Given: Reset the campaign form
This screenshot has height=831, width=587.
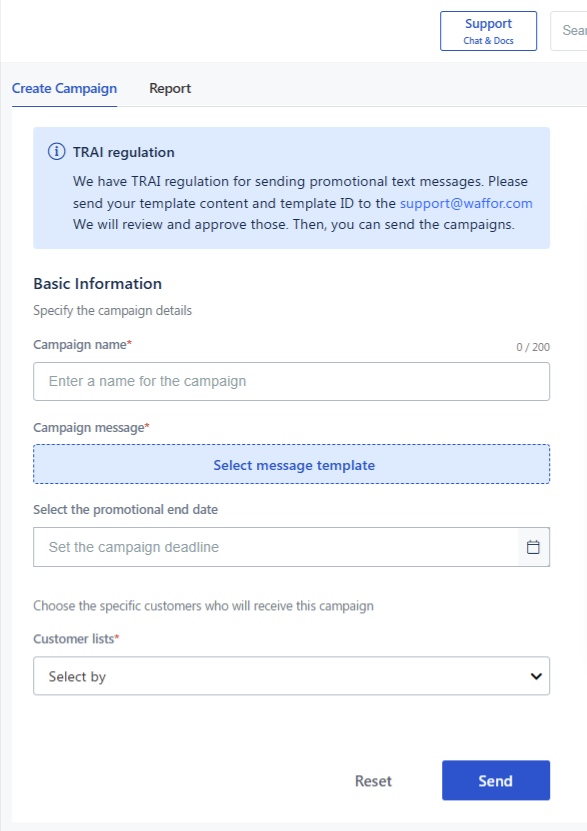Looking at the screenshot, I should pos(373,781).
